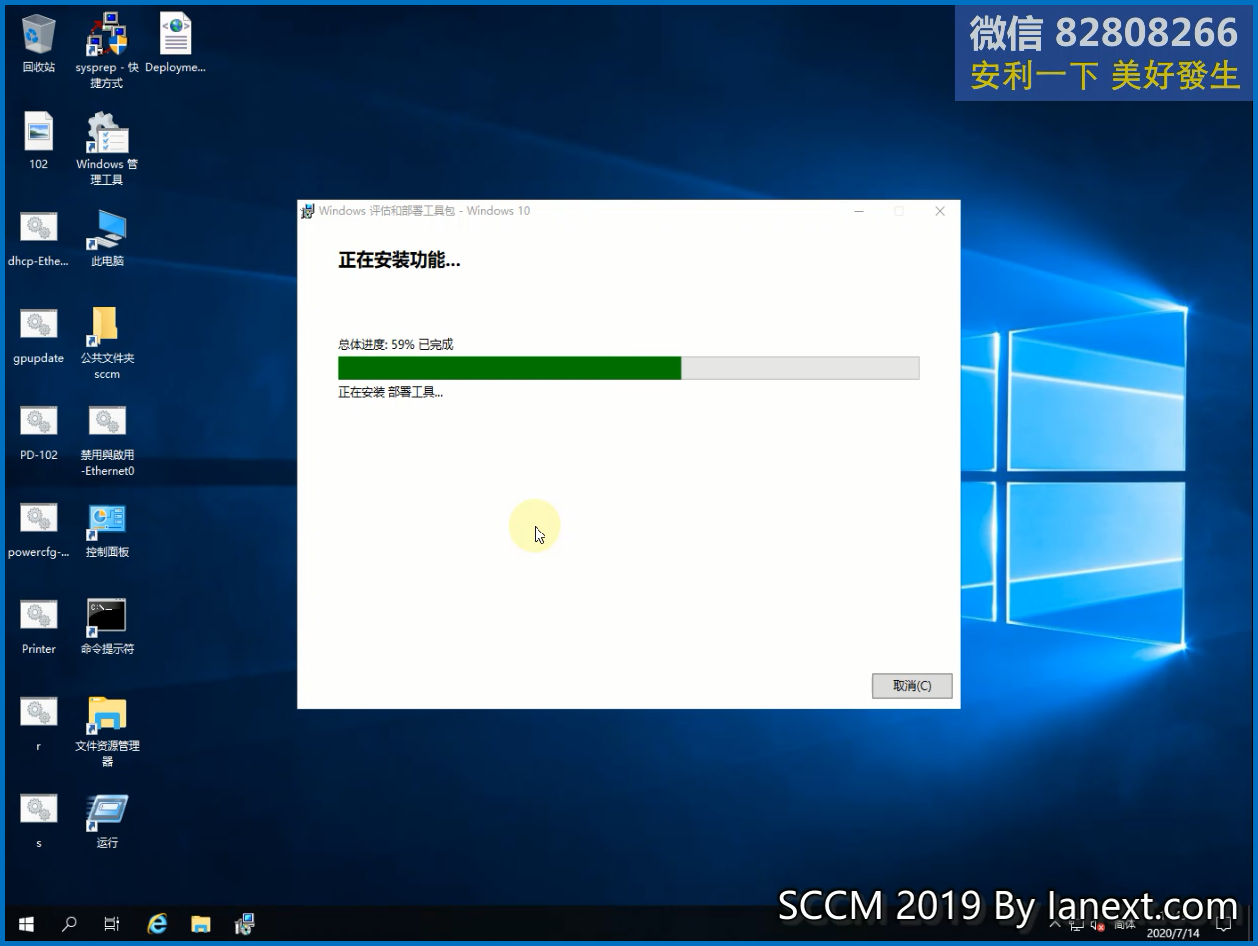The height and width of the screenshot is (946, 1258).
Task: Click the 正在安装 部署工具... status line
Action: [x=390, y=392]
